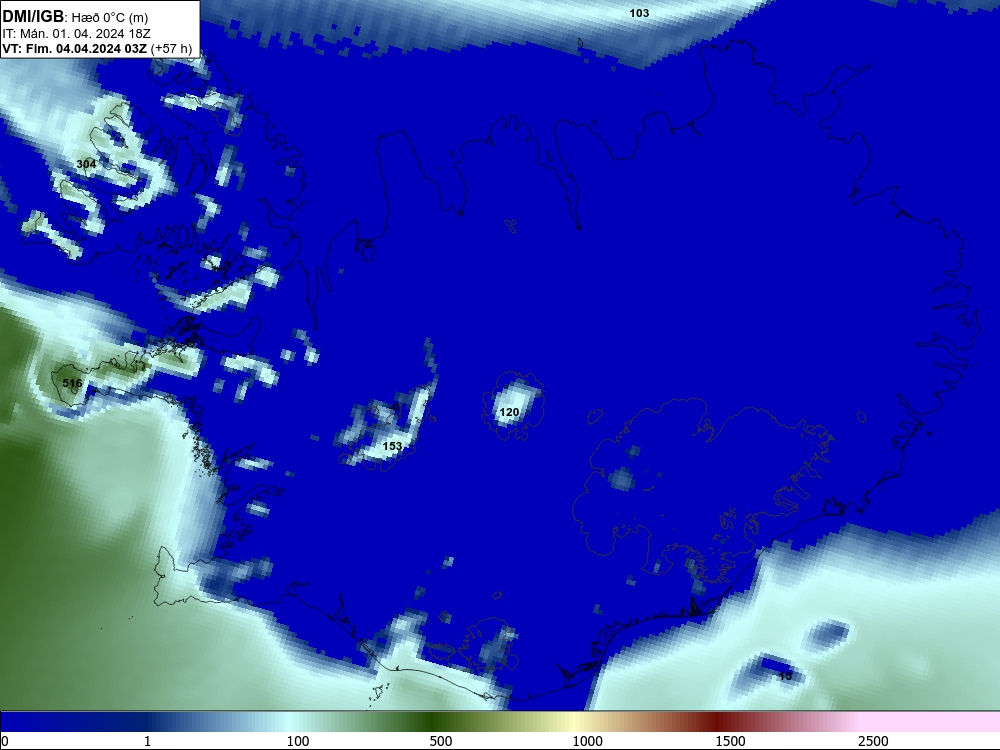Screen dimensions: 1000x750
Task: Click the colorbar tick label 2500
Action: click(873, 741)
